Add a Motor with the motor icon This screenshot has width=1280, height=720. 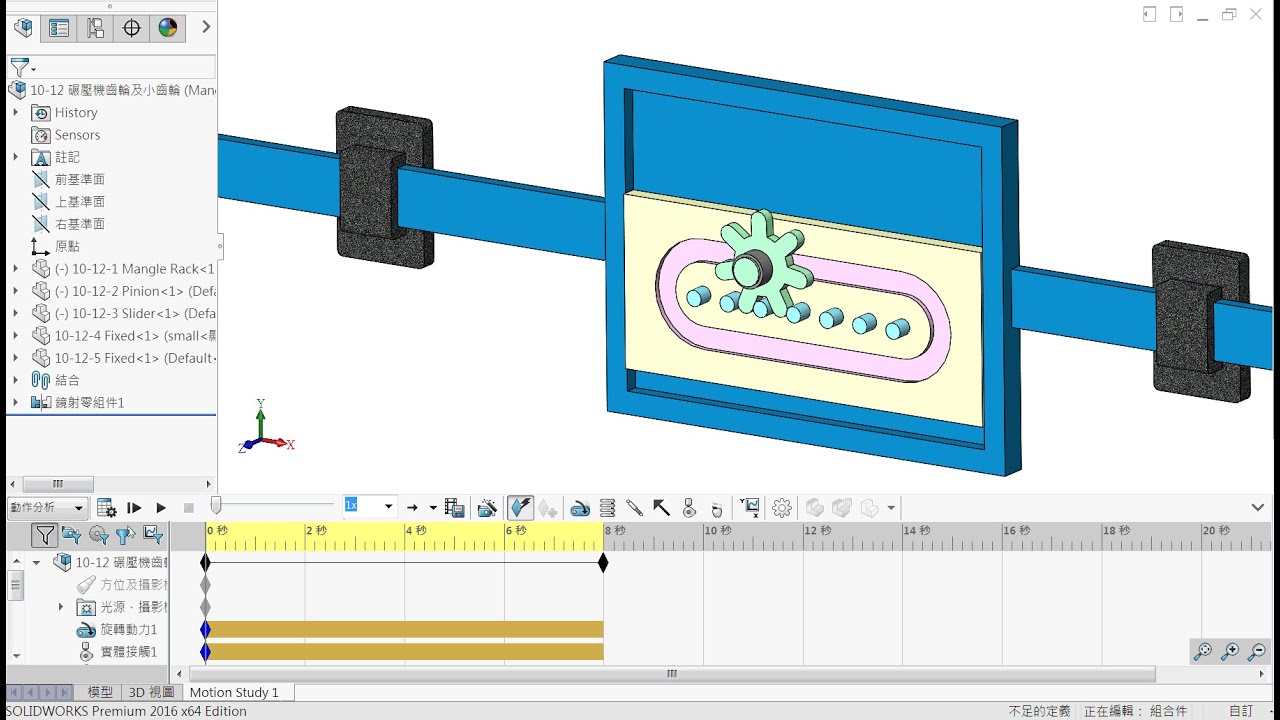click(x=580, y=508)
